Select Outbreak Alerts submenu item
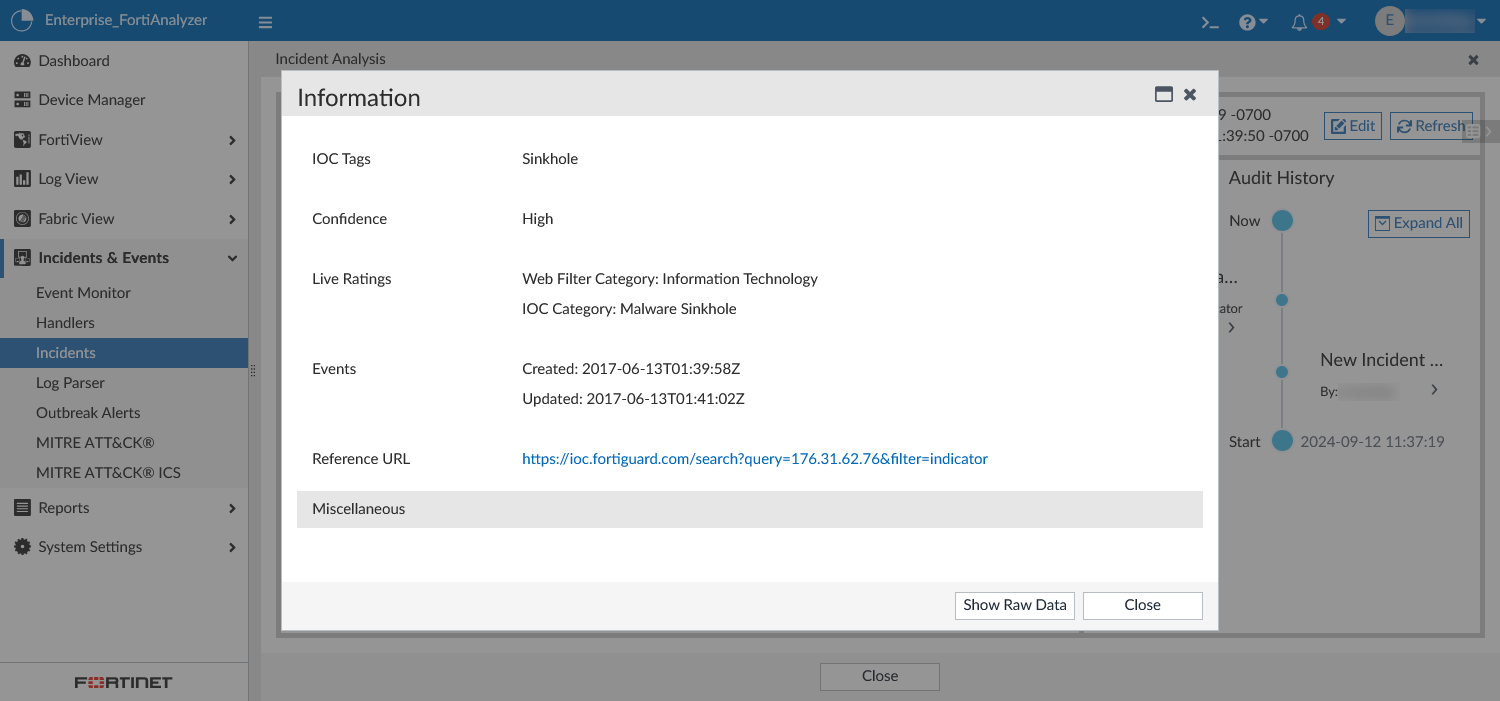The image size is (1500, 701). pos(88,413)
